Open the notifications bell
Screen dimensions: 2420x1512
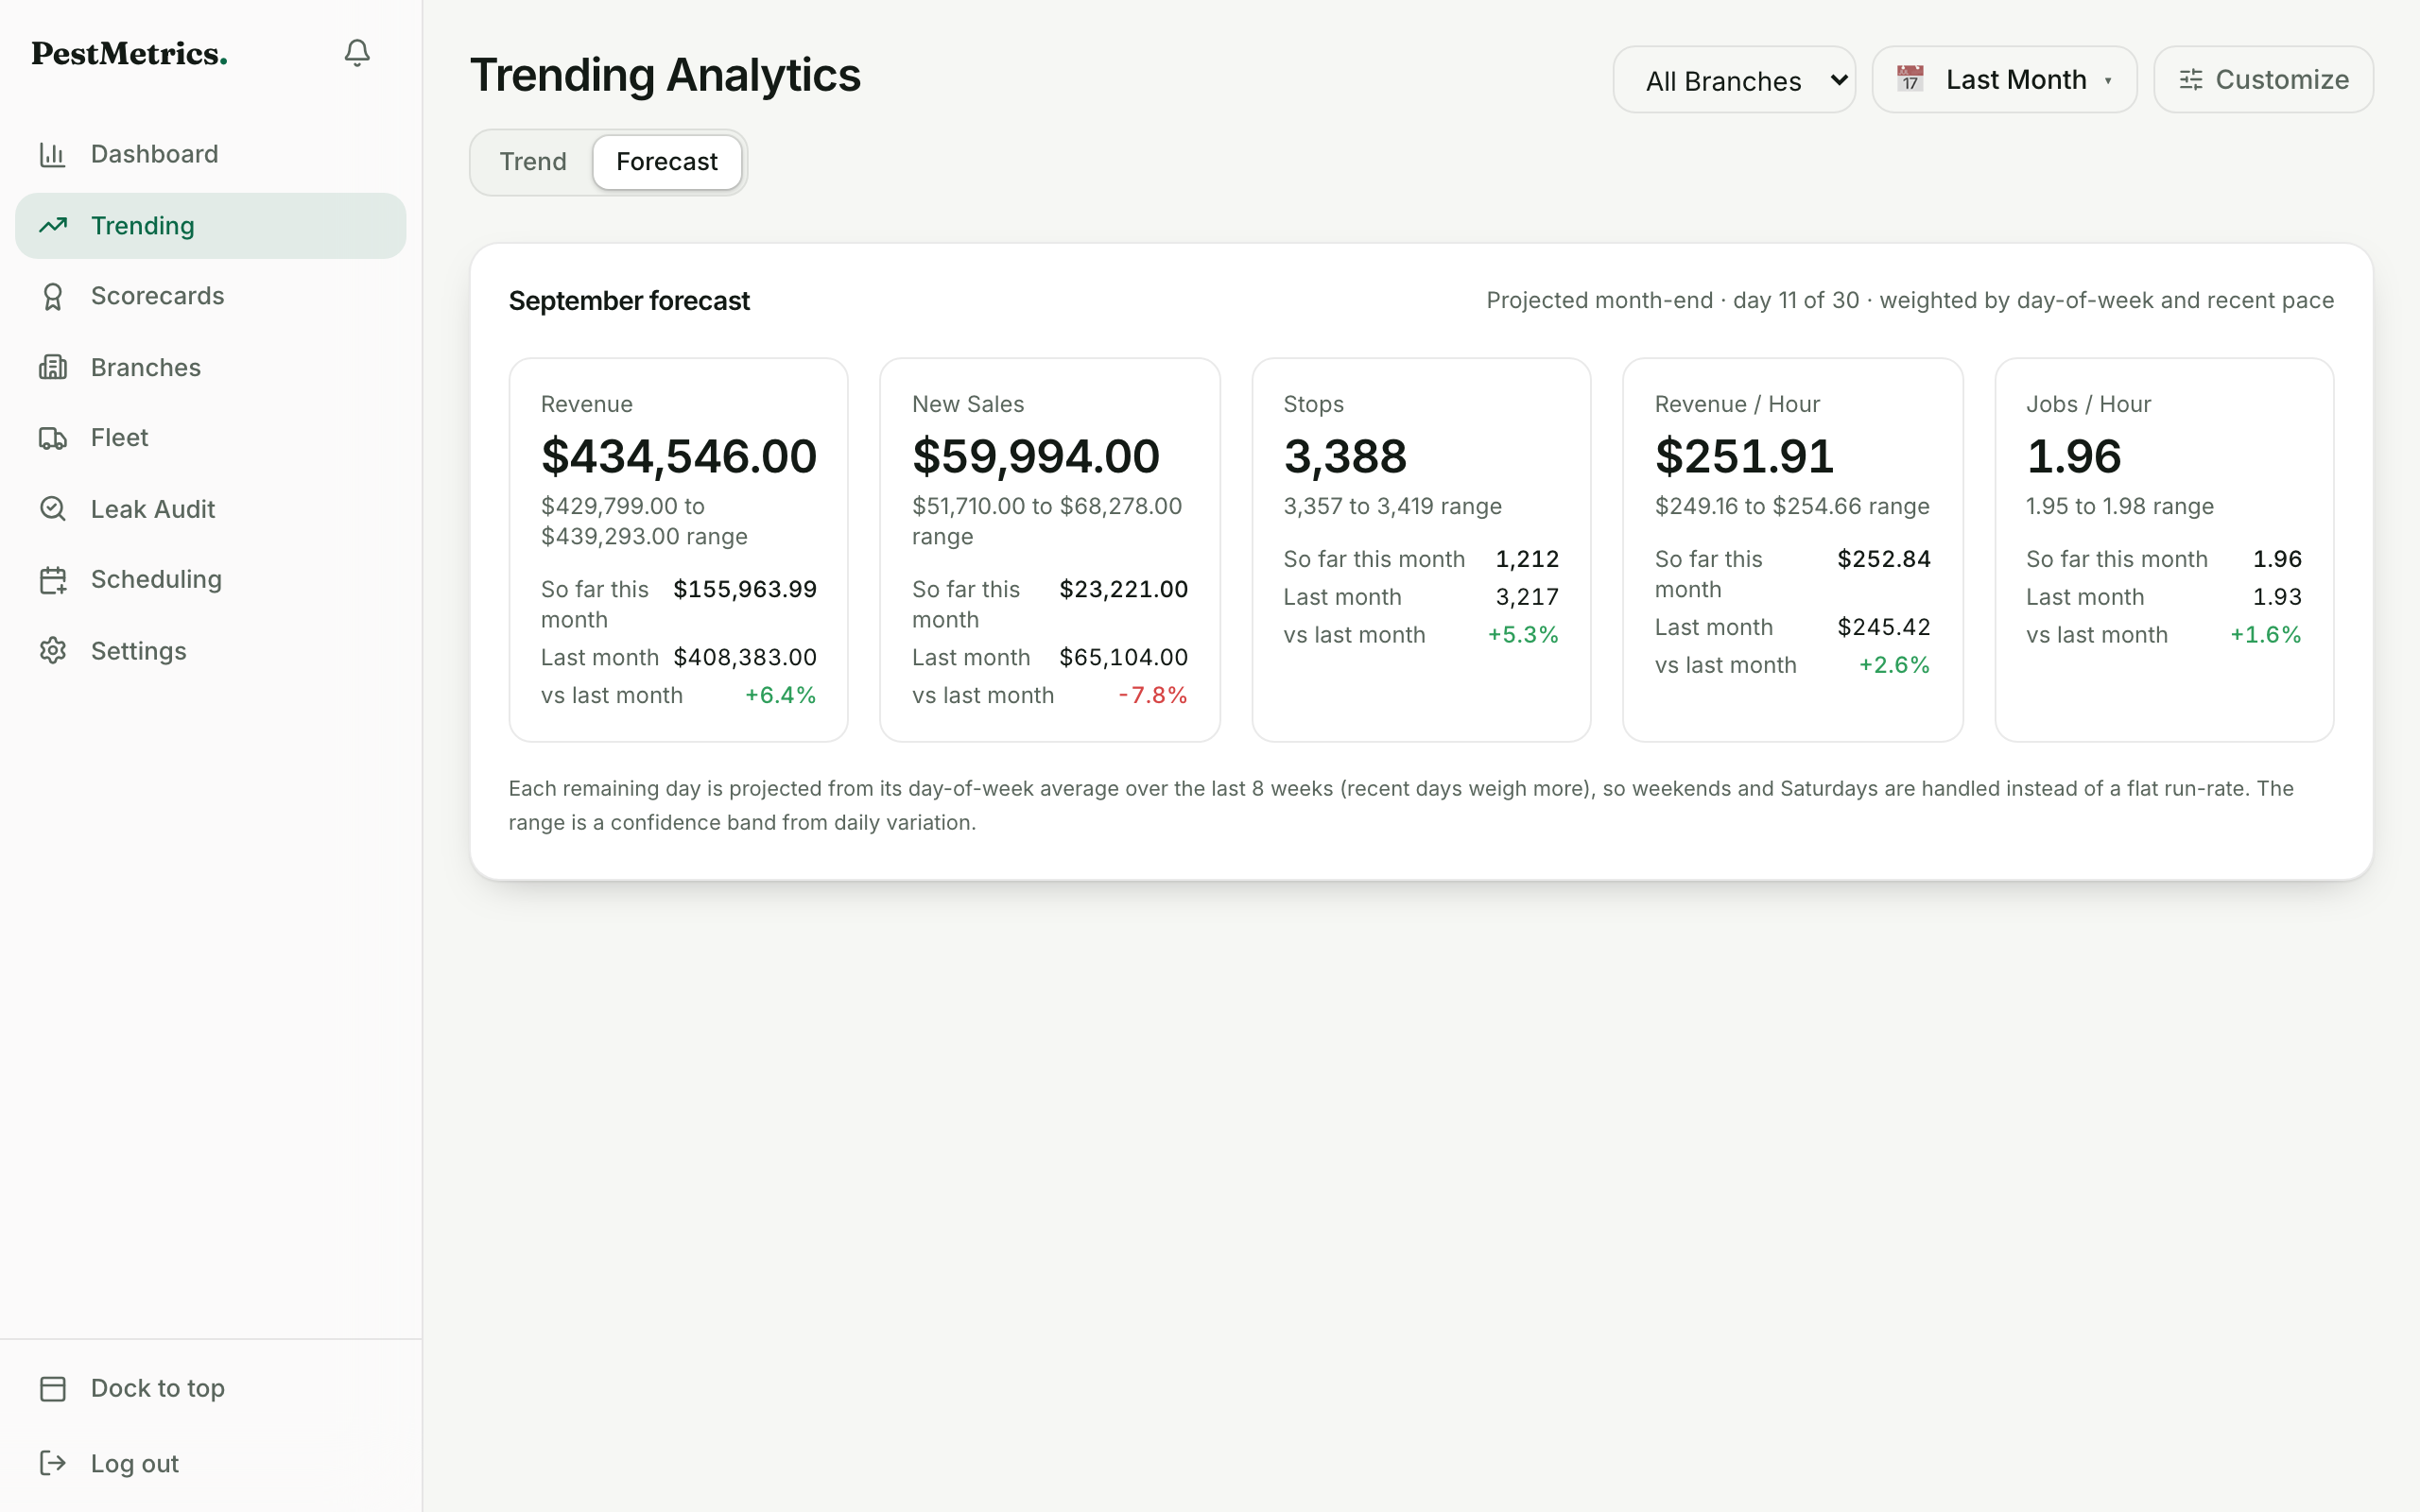(357, 53)
